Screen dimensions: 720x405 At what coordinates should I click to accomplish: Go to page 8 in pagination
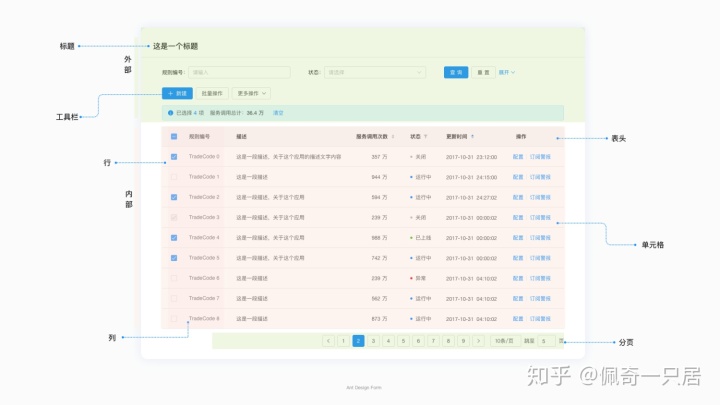pos(448,341)
